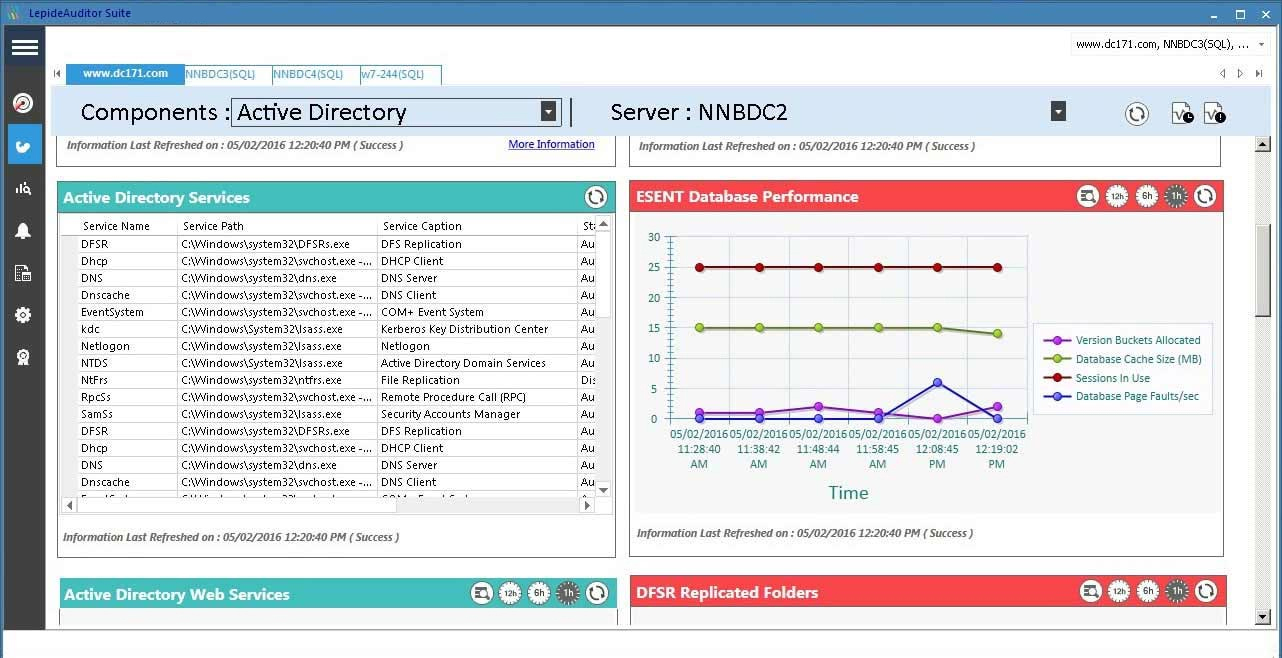Refresh the Active Directory Services panel

point(596,197)
